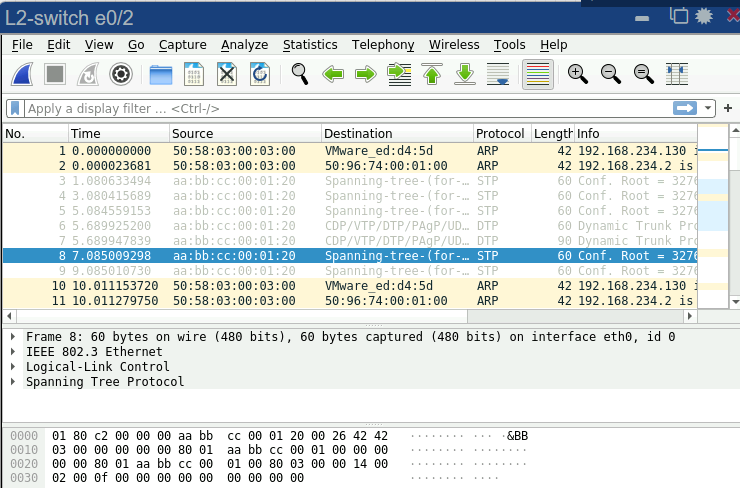740x488 pixels.
Task: Open the File menu
Action: 22,45
